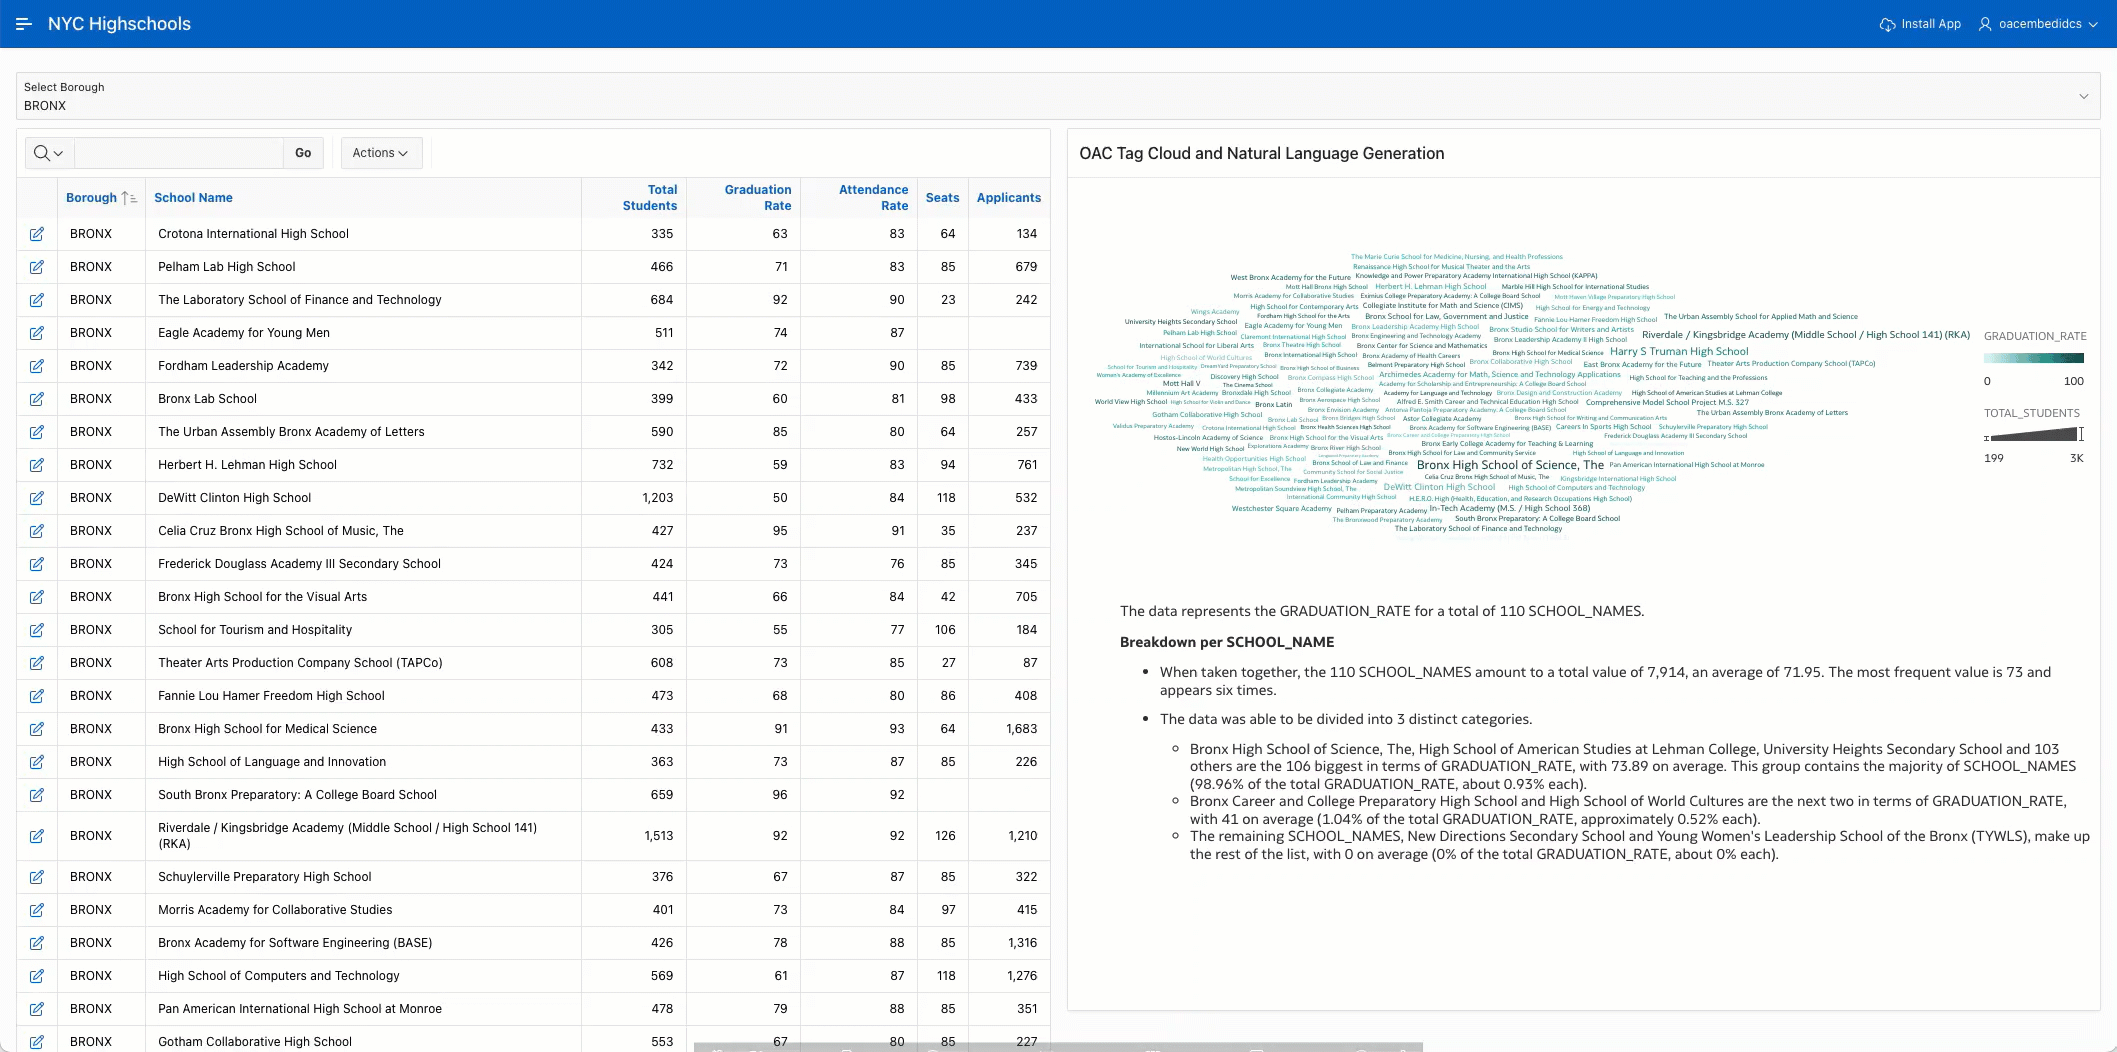Edit the Frederick Douglass Academy III row
The image size is (2117, 1052).
coord(37,564)
